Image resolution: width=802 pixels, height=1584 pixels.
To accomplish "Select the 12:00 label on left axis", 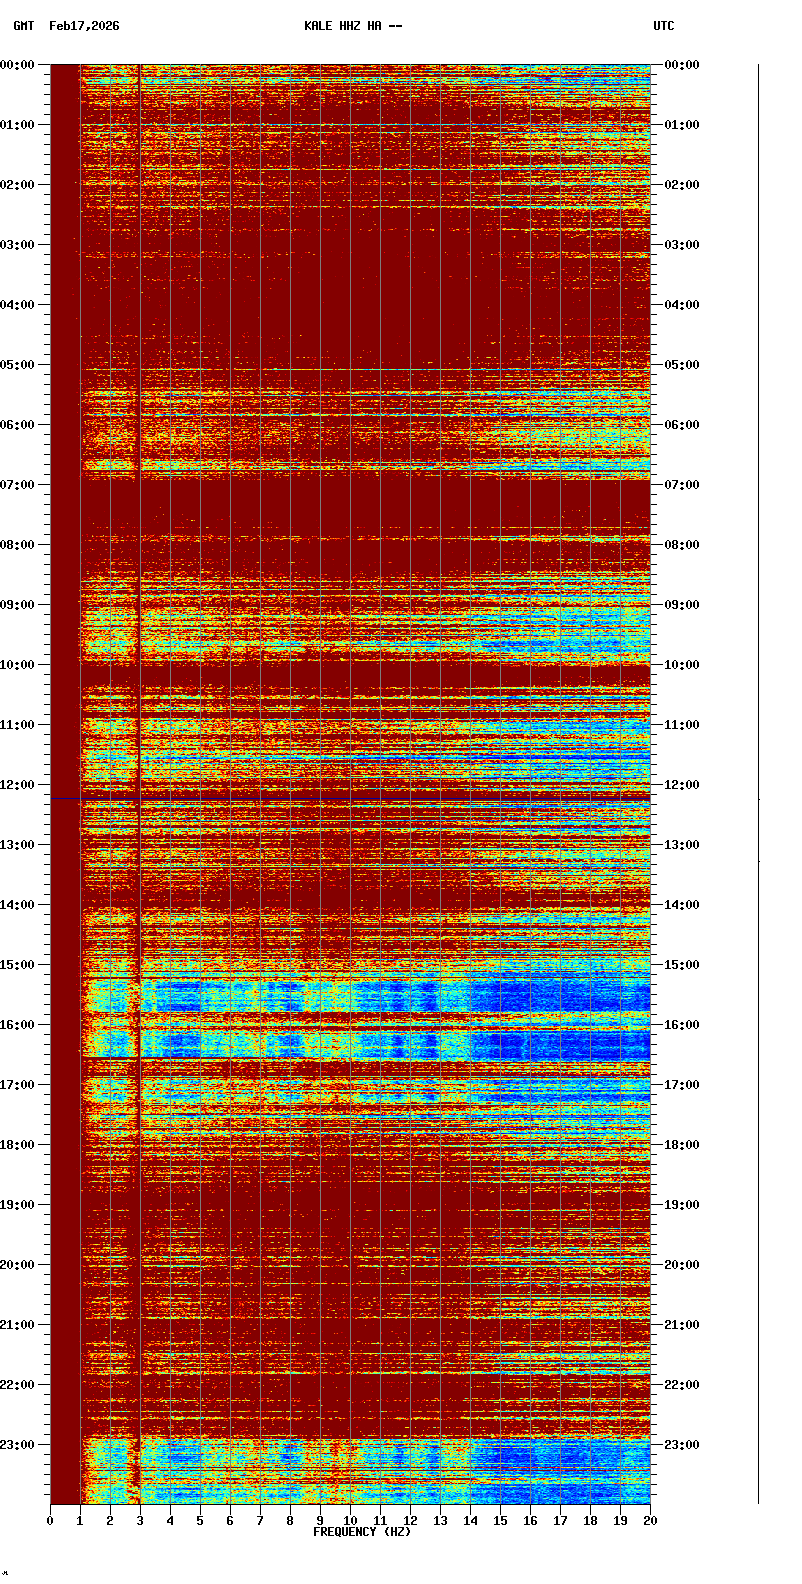I will (x=18, y=785).
